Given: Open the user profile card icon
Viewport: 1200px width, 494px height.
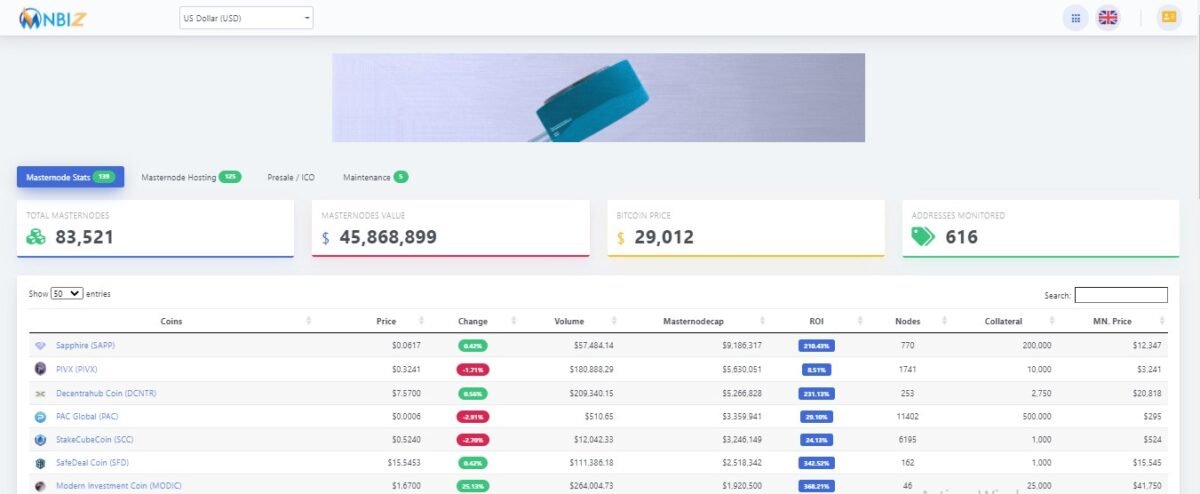Looking at the screenshot, I should click(1168, 17).
